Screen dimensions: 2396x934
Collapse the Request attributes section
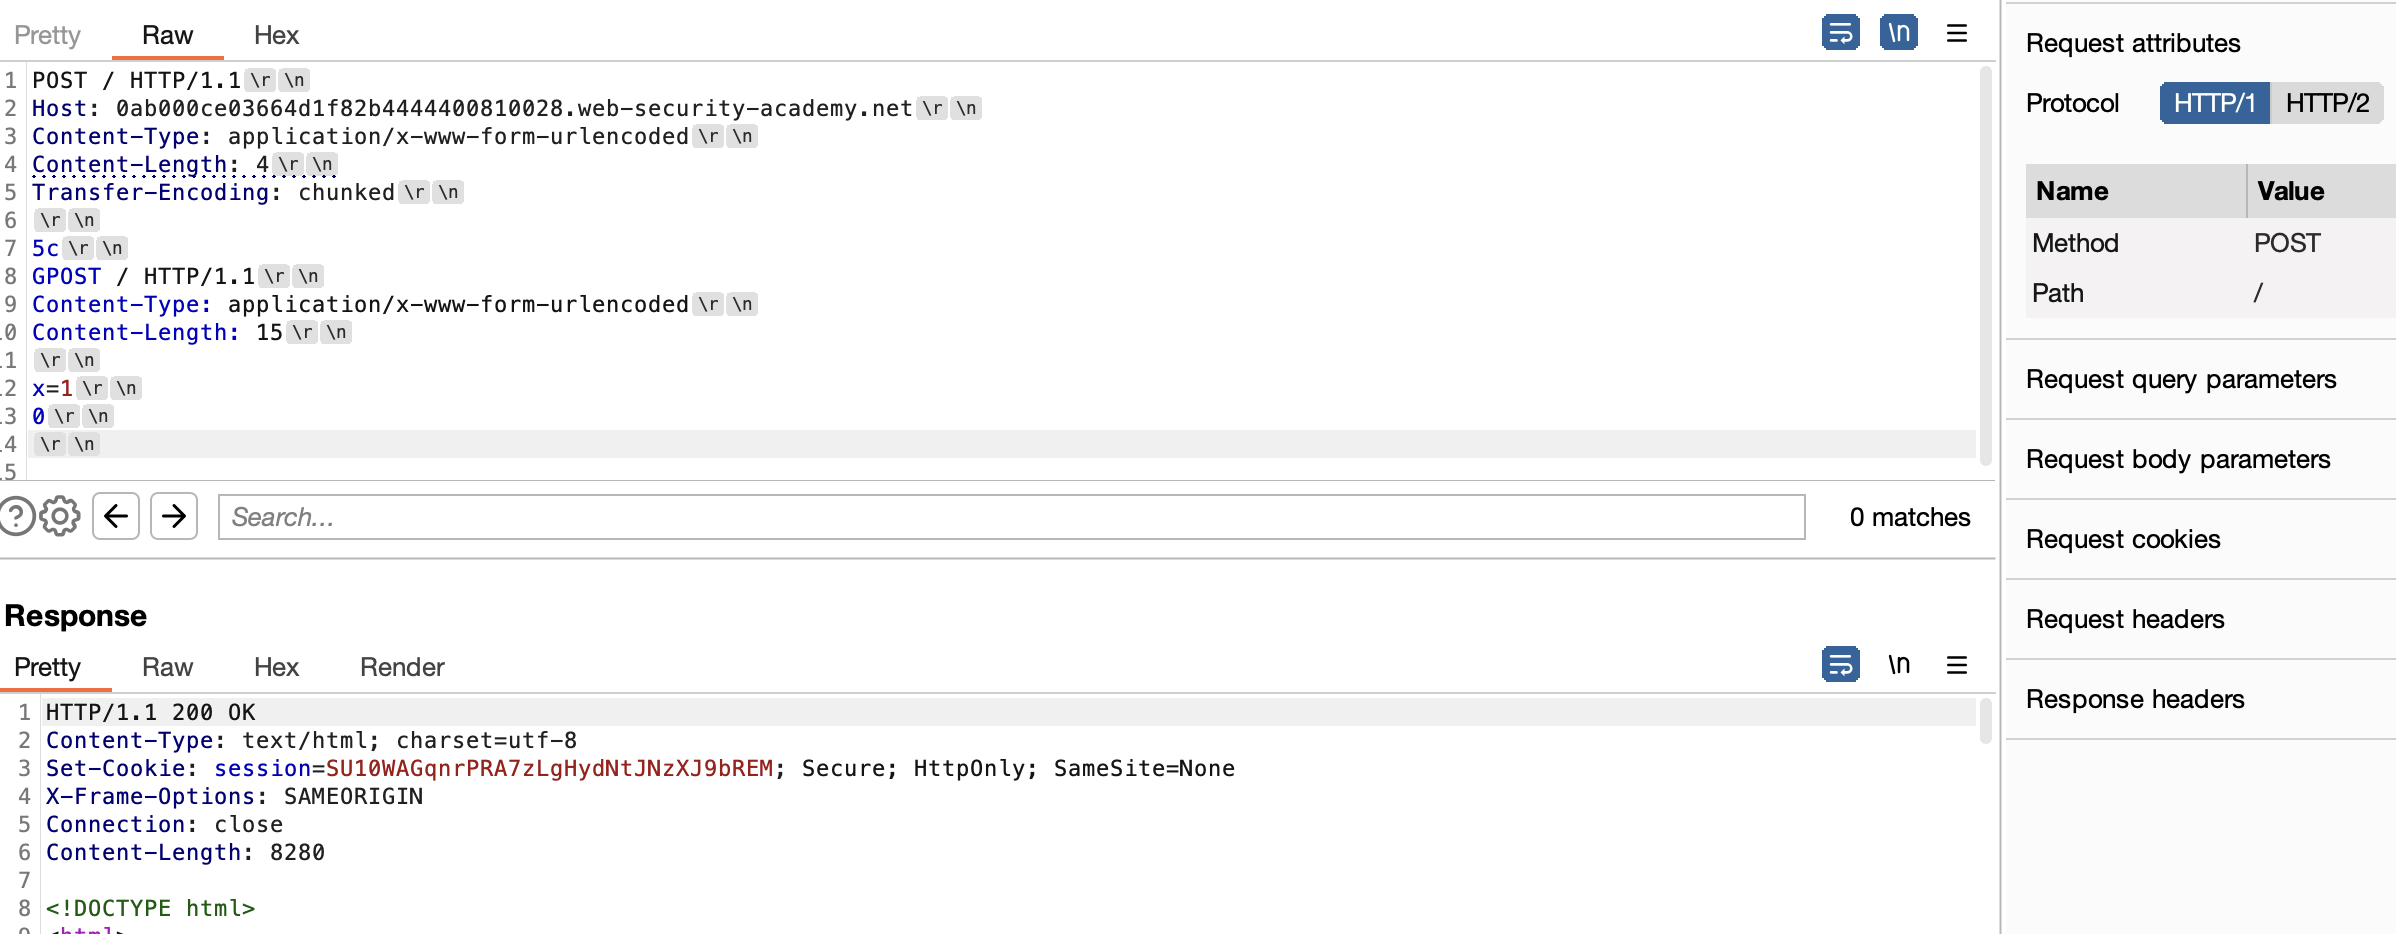tap(2133, 43)
